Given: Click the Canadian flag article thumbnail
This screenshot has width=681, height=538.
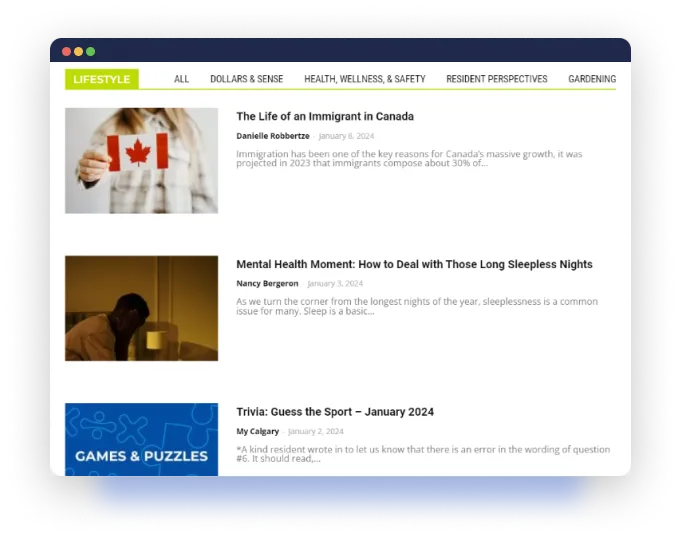Looking at the screenshot, I should pos(142,161).
